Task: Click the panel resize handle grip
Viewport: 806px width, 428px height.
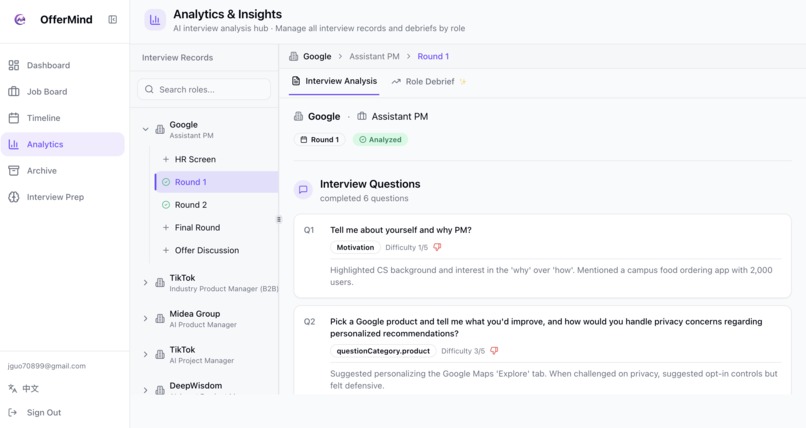Action: tap(279, 219)
